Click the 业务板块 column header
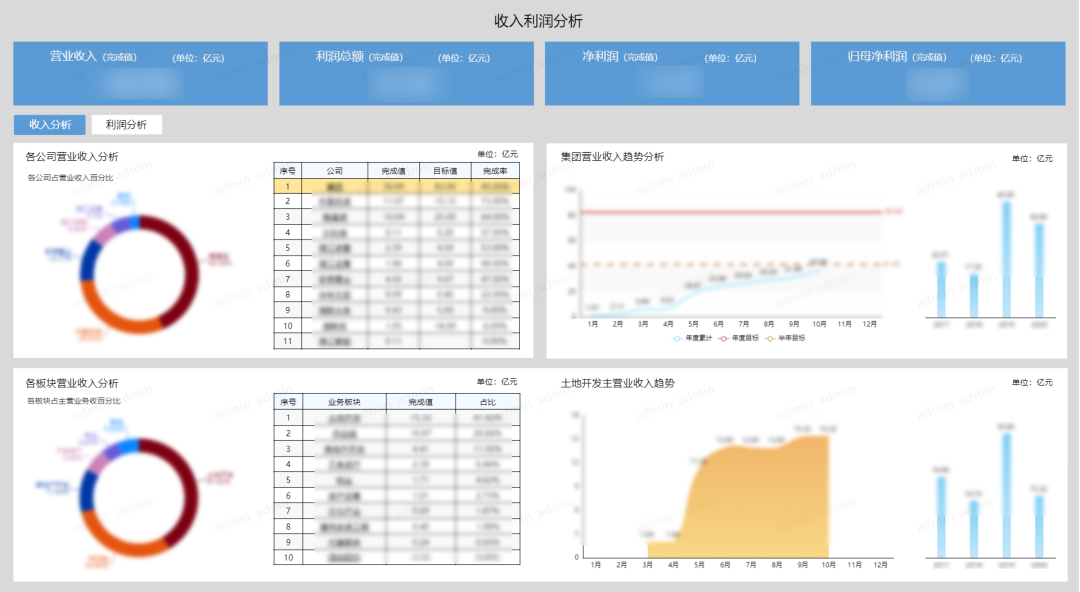This screenshot has height=592, width=1080. click(x=342, y=402)
